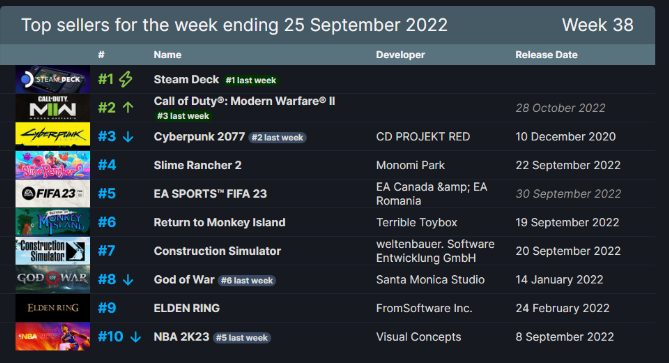Image resolution: width=669 pixels, height=363 pixels.
Task: Select the God of War thumbnail
Action: [52, 279]
